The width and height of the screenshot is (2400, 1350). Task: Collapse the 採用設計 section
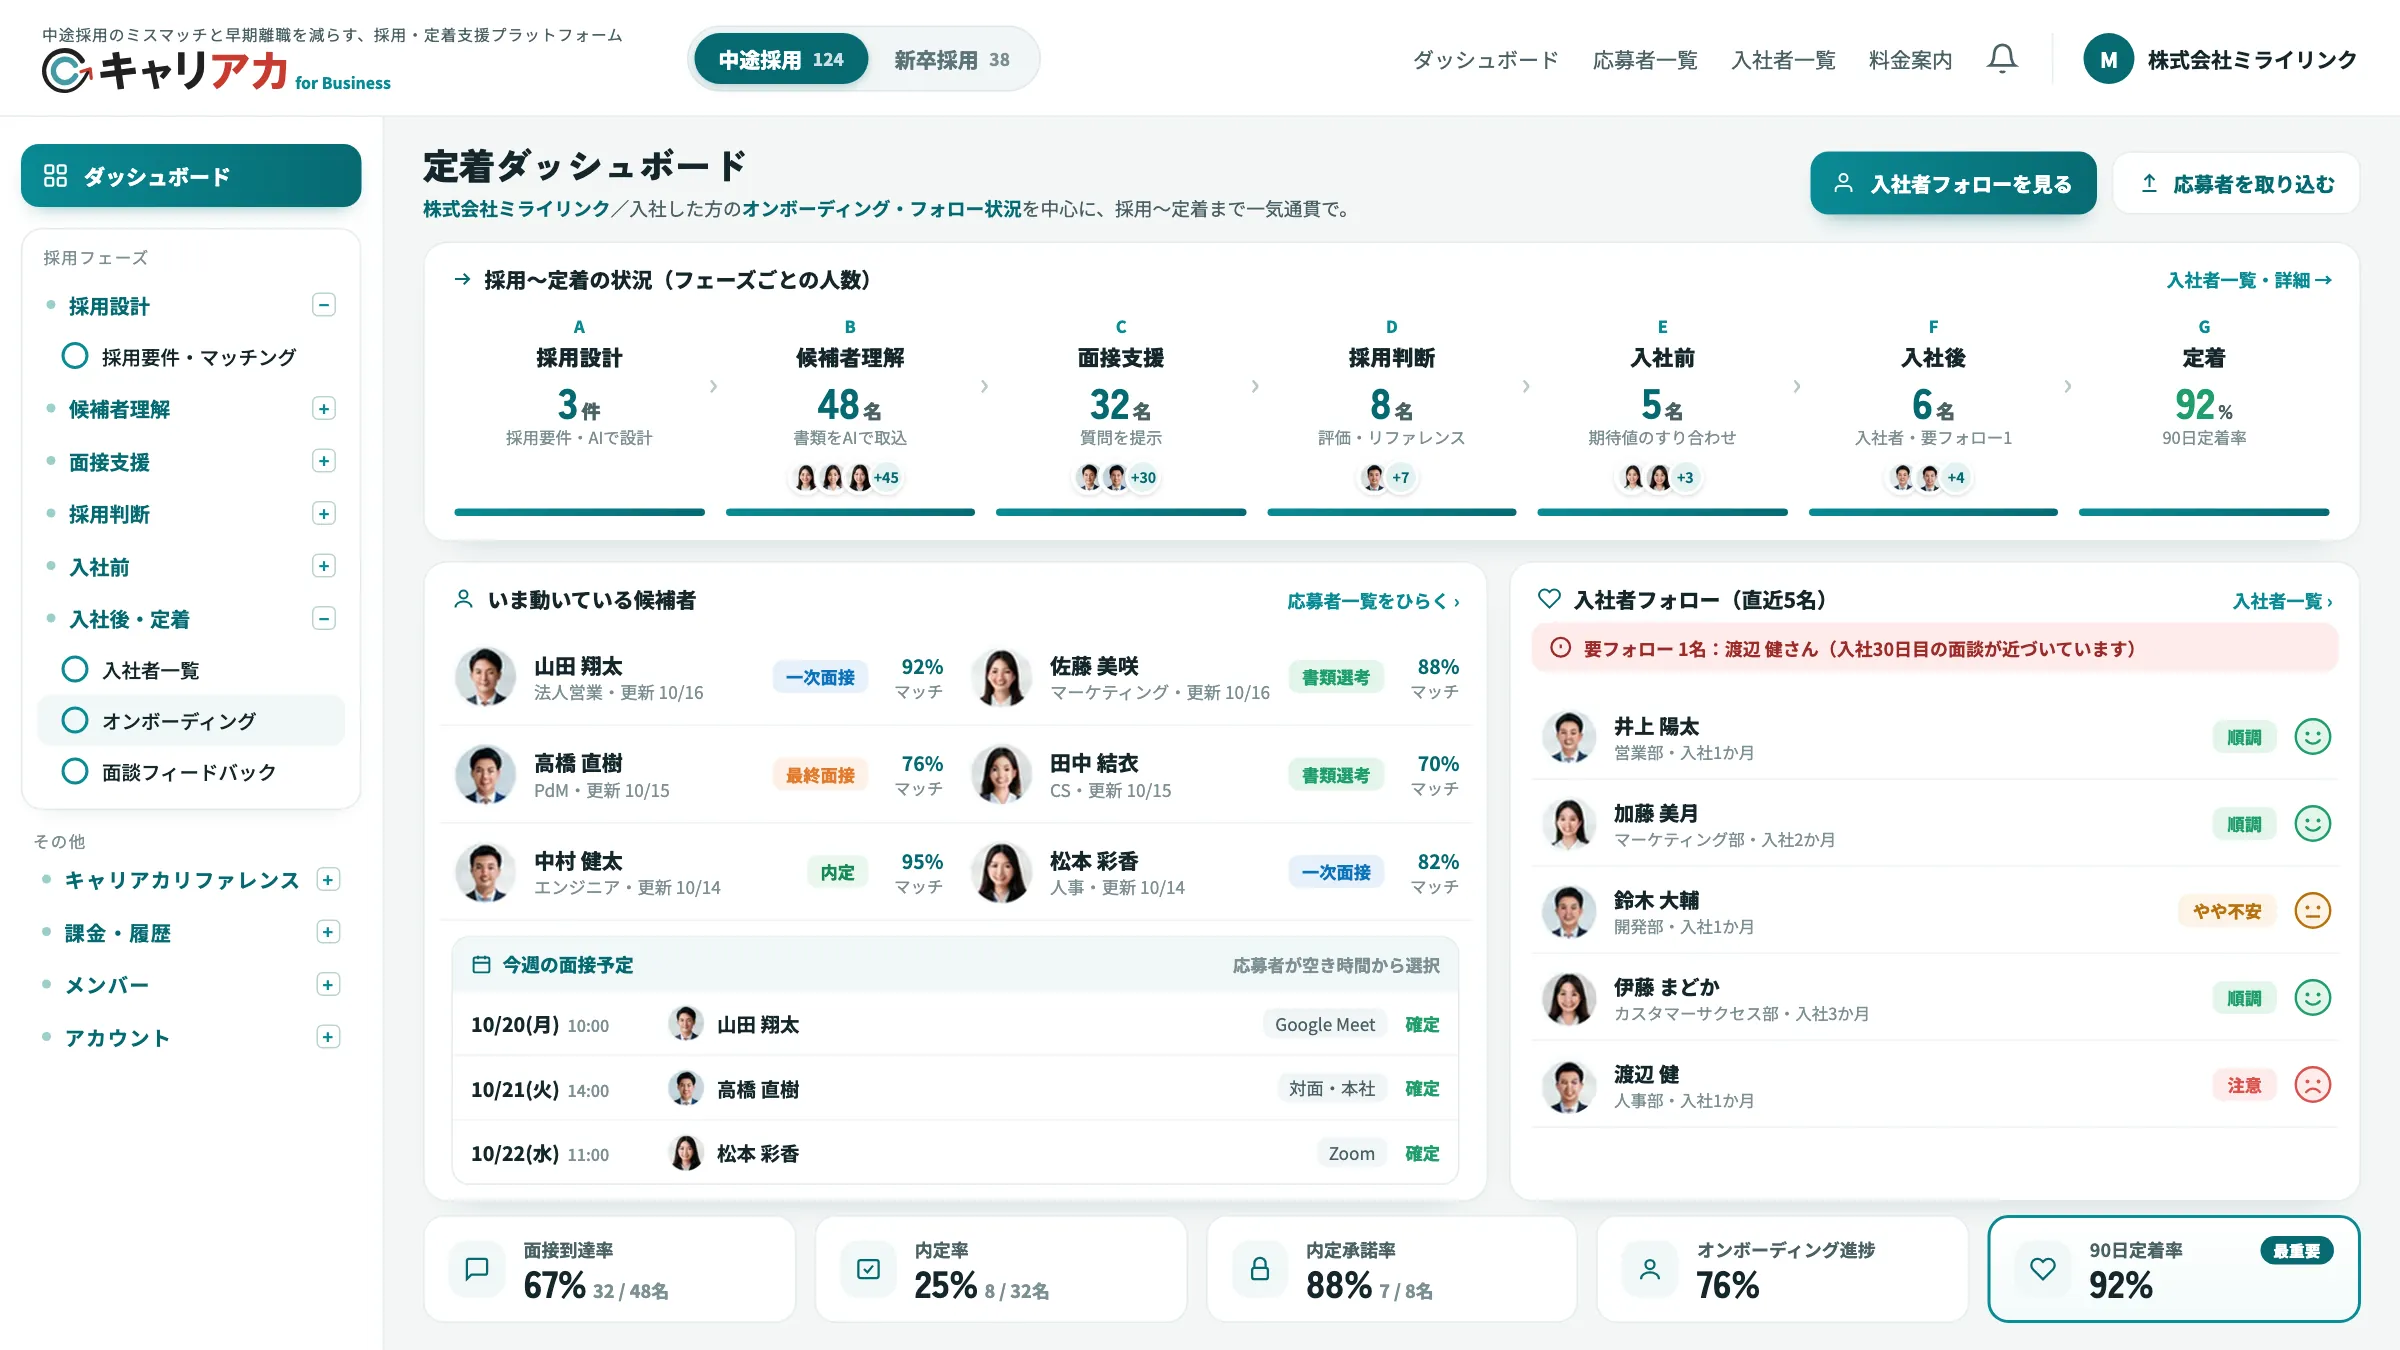pyautogui.click(x=323, y=305)
